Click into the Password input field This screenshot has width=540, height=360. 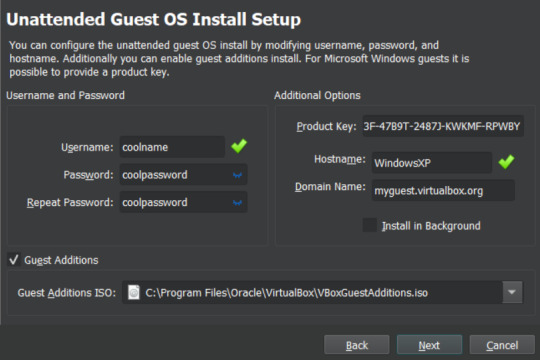click(183, 175)
